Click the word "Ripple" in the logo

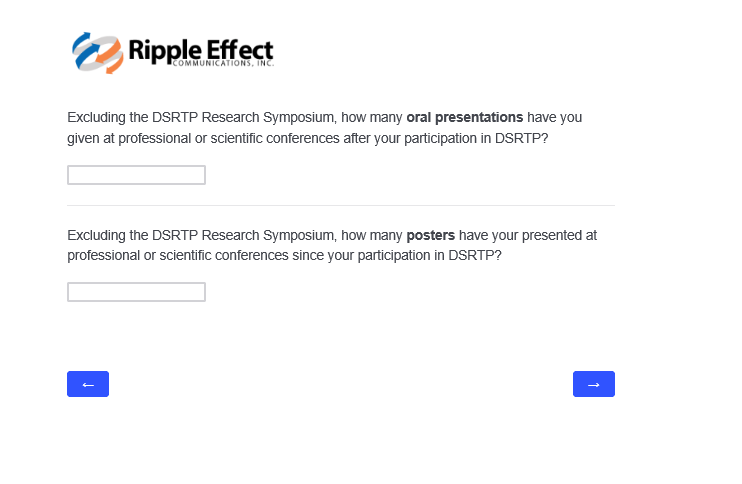point(154,49)
